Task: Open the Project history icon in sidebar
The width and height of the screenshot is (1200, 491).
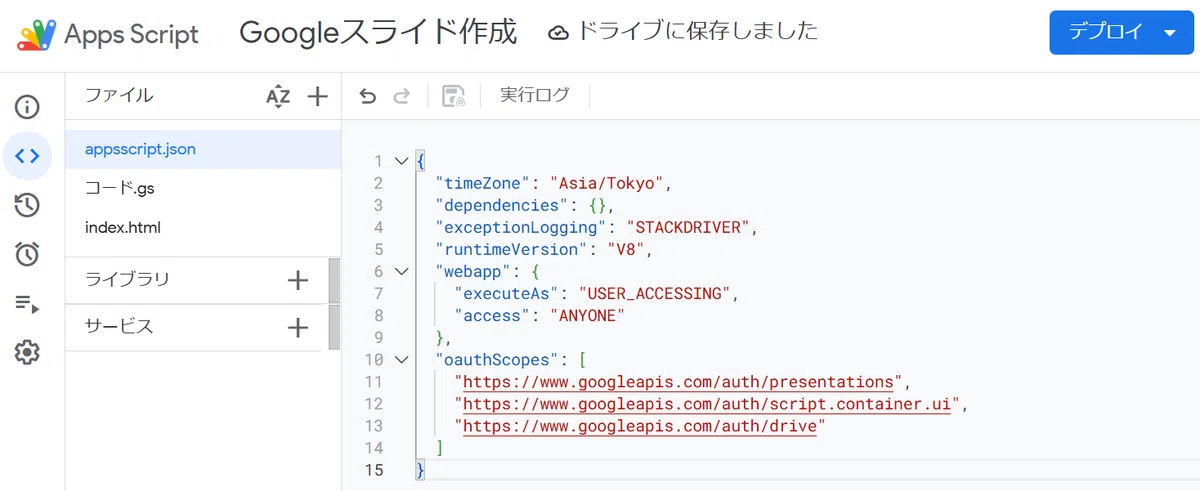Action: pos(27,205)
